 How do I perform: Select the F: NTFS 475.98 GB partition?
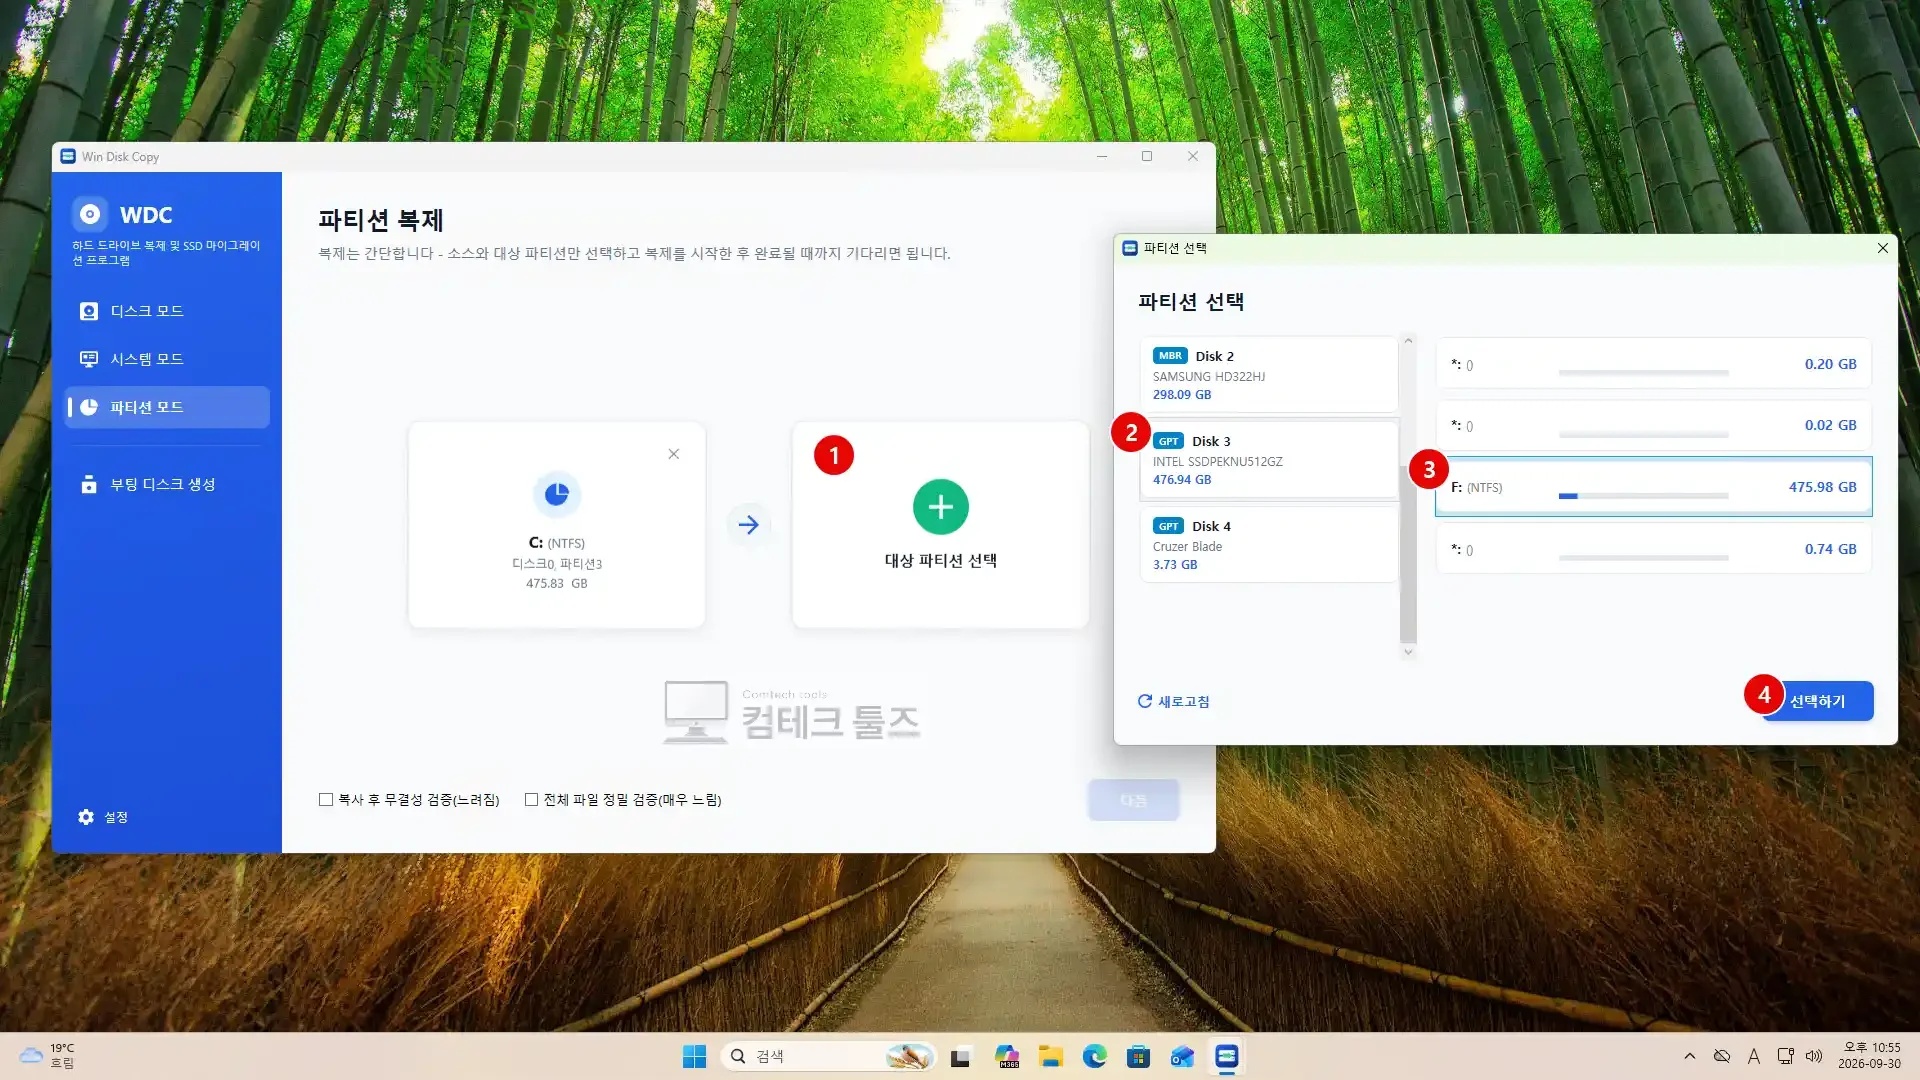[x=1653, y=487]
